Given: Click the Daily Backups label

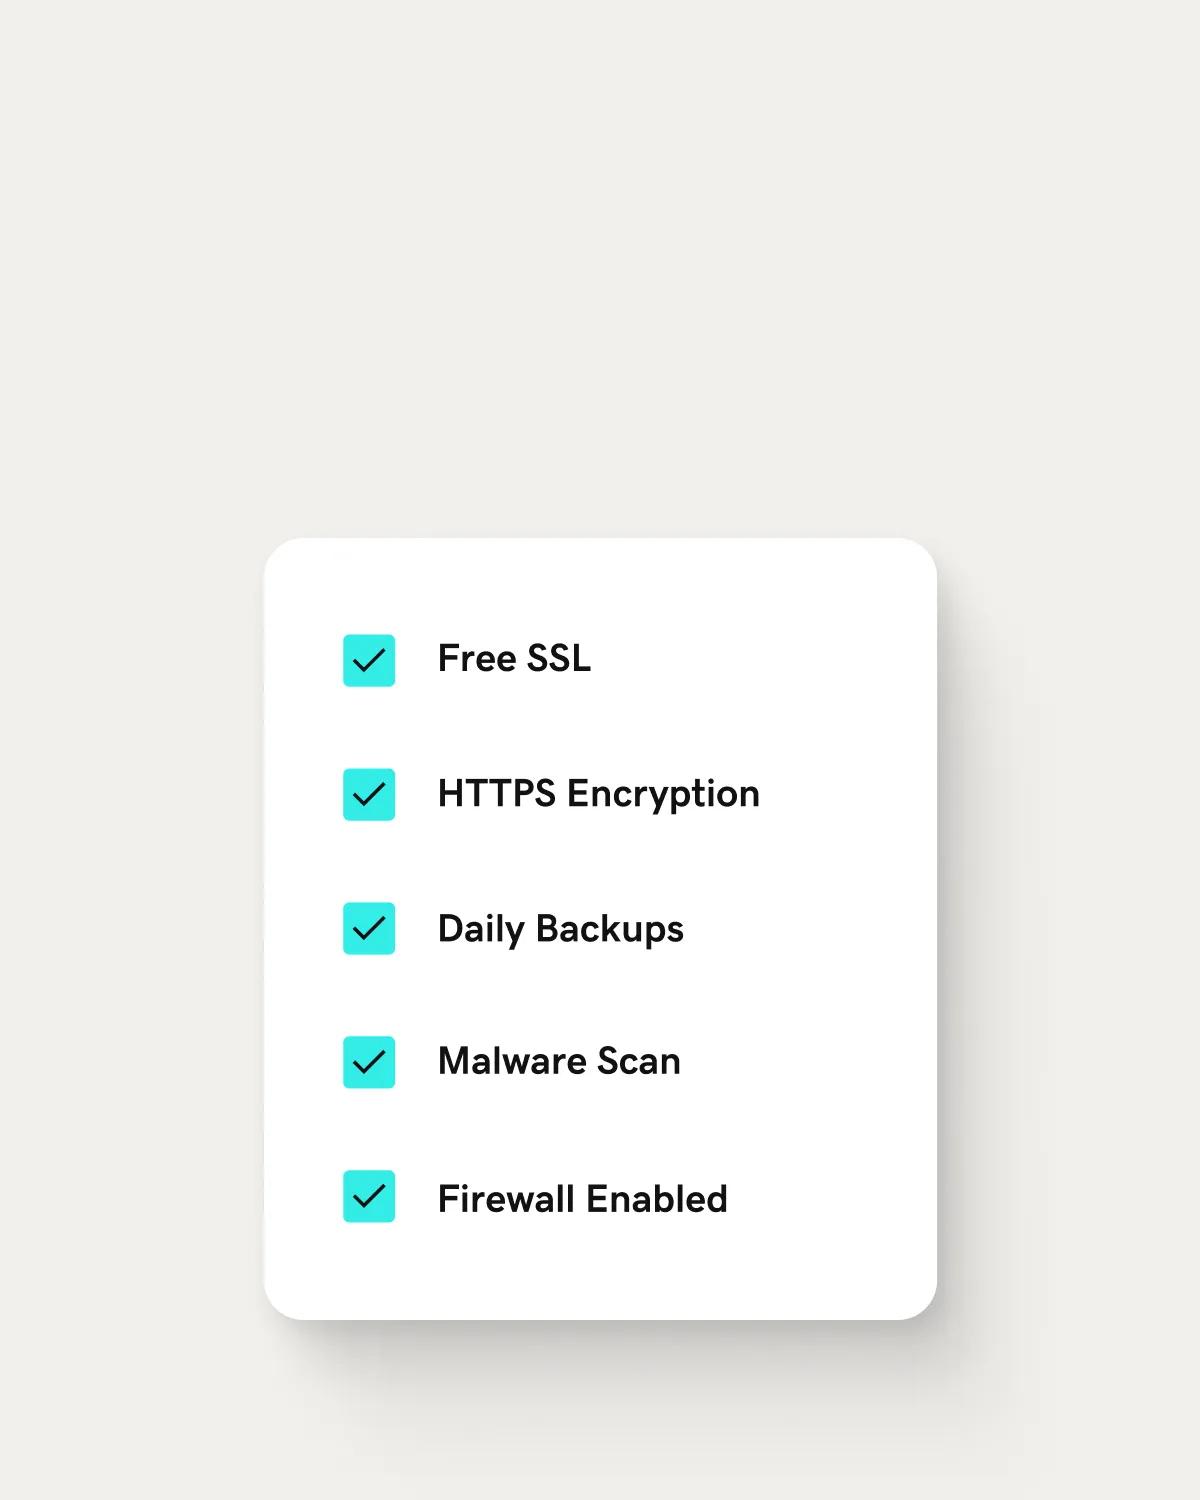Looking at the screenshot, I should click(x=560, y=929).
